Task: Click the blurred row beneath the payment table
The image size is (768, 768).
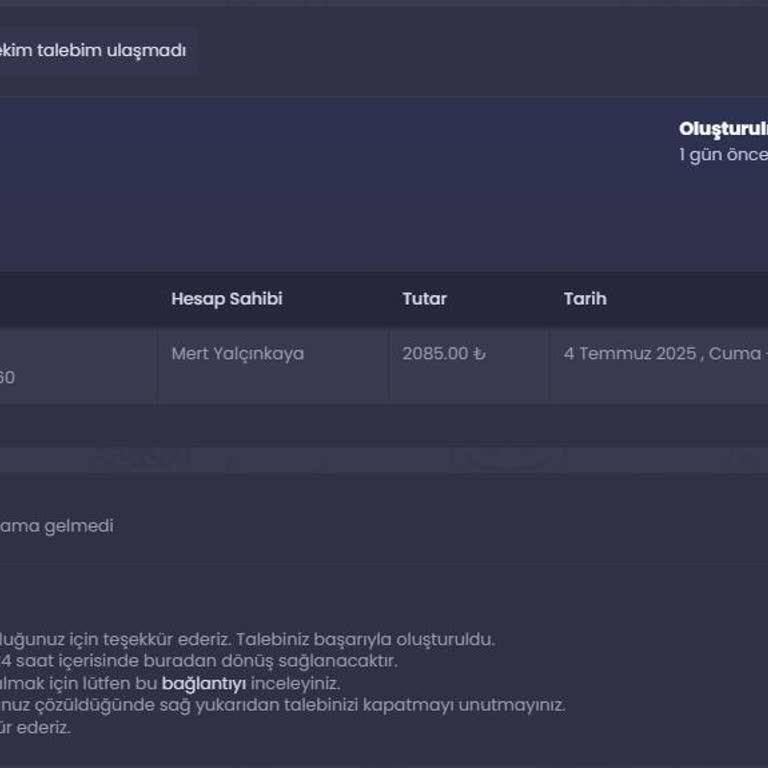Action: [384, 459]
